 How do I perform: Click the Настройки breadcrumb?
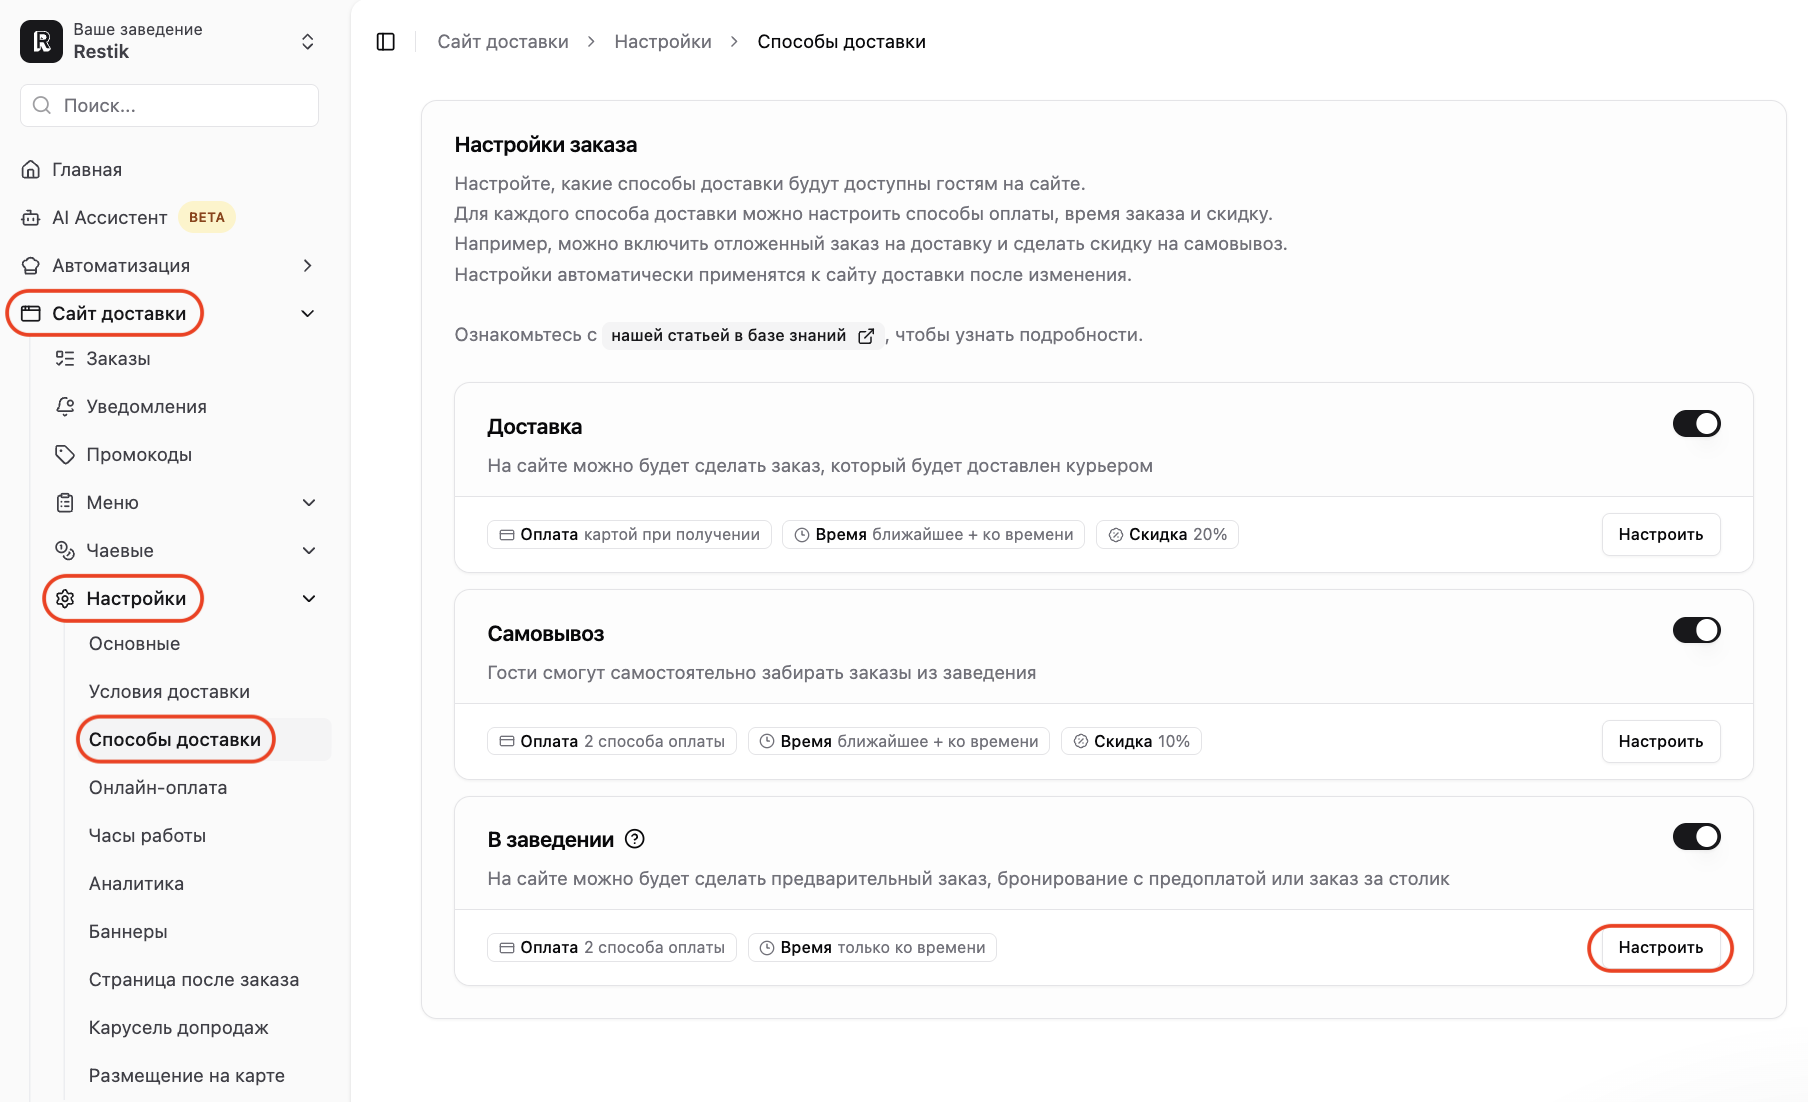[663, 42]
